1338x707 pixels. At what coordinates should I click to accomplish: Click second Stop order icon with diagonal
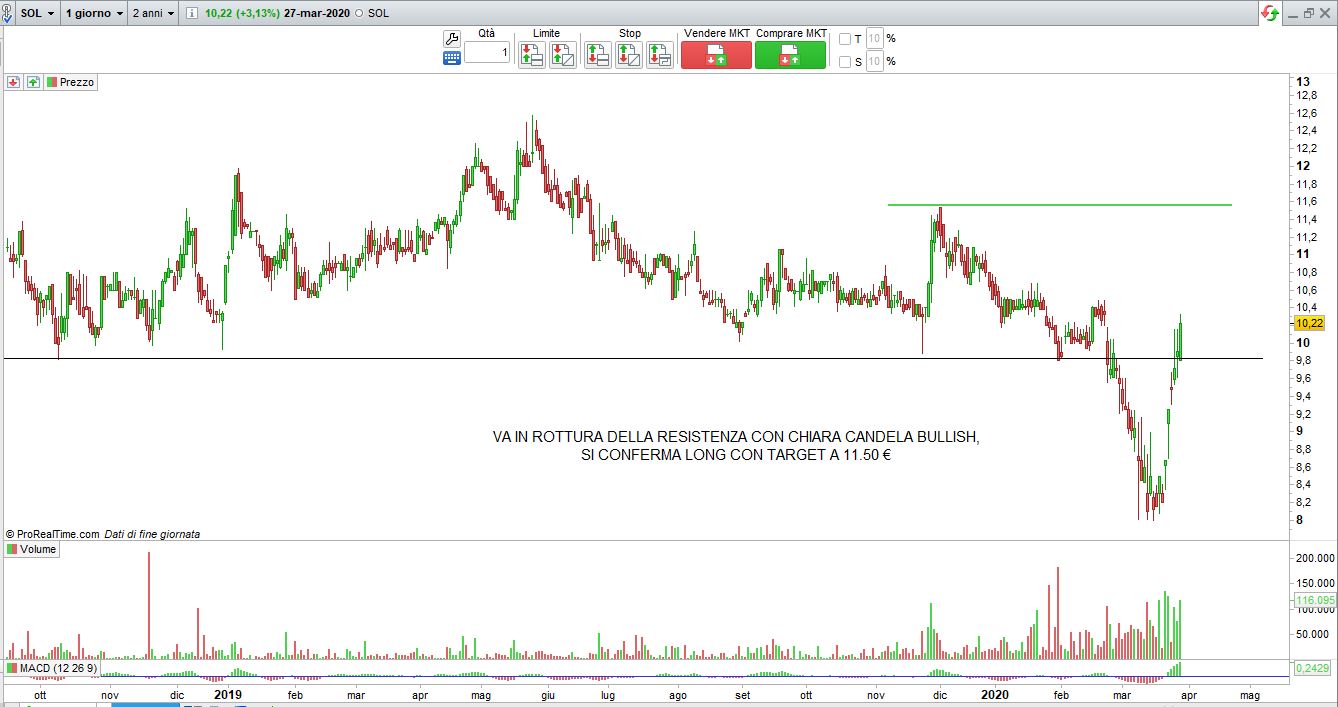[x=629, y=55]
